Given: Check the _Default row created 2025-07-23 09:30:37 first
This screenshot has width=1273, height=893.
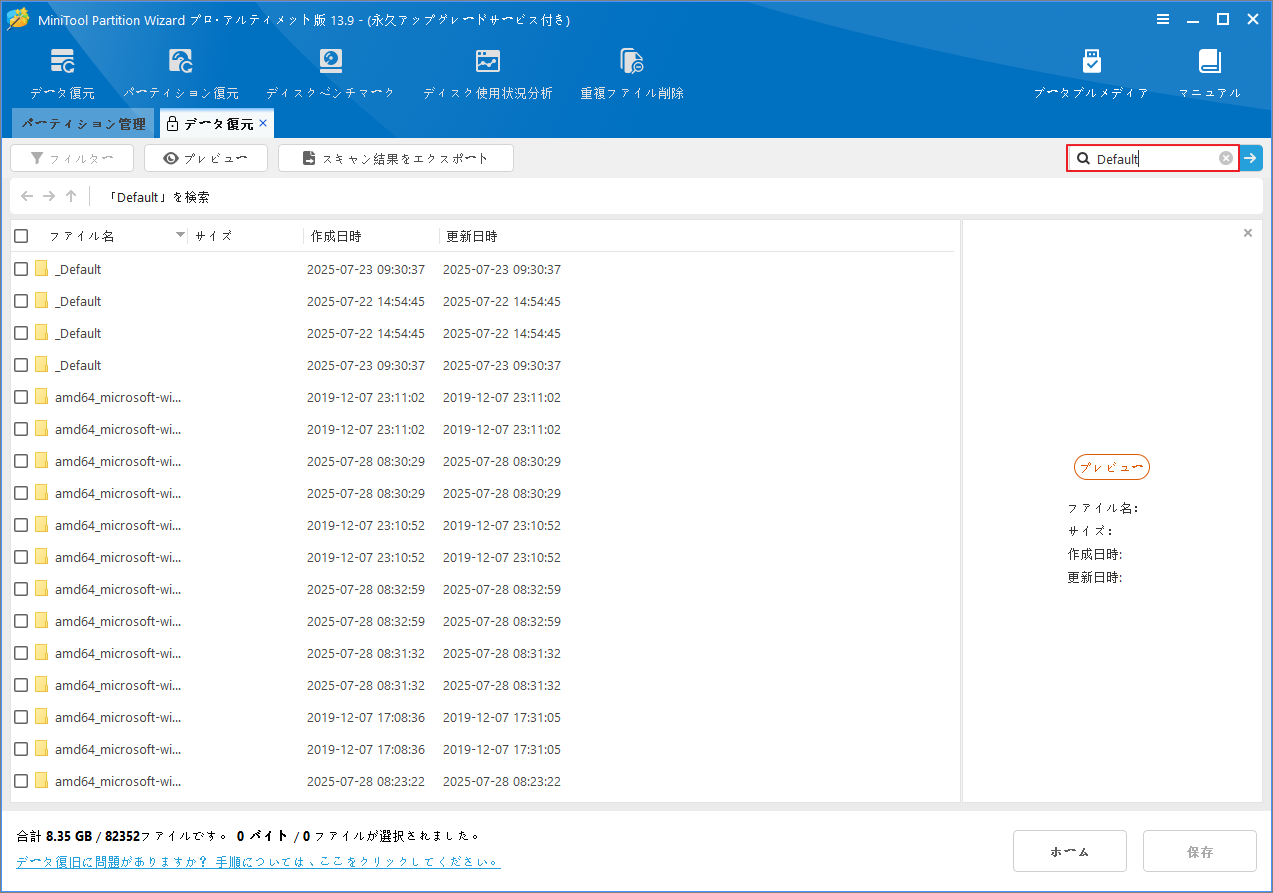Looking at the screenshot, I should pos(21,269).
